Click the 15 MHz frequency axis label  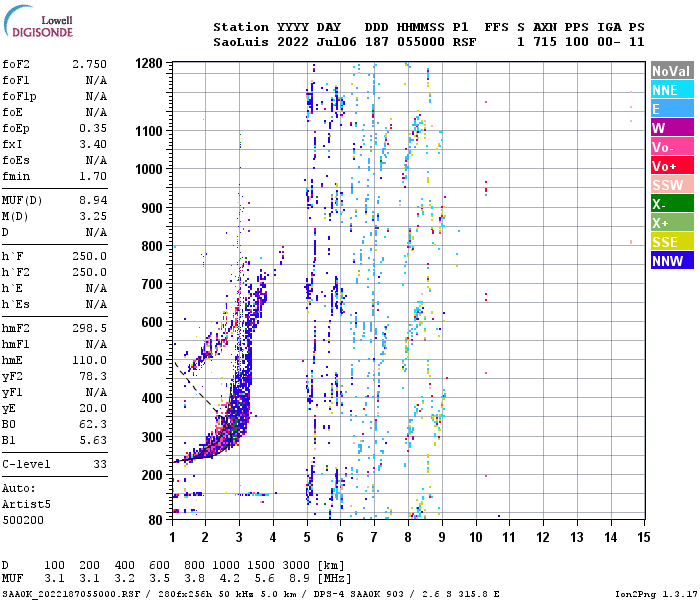(x=643, y=537)
